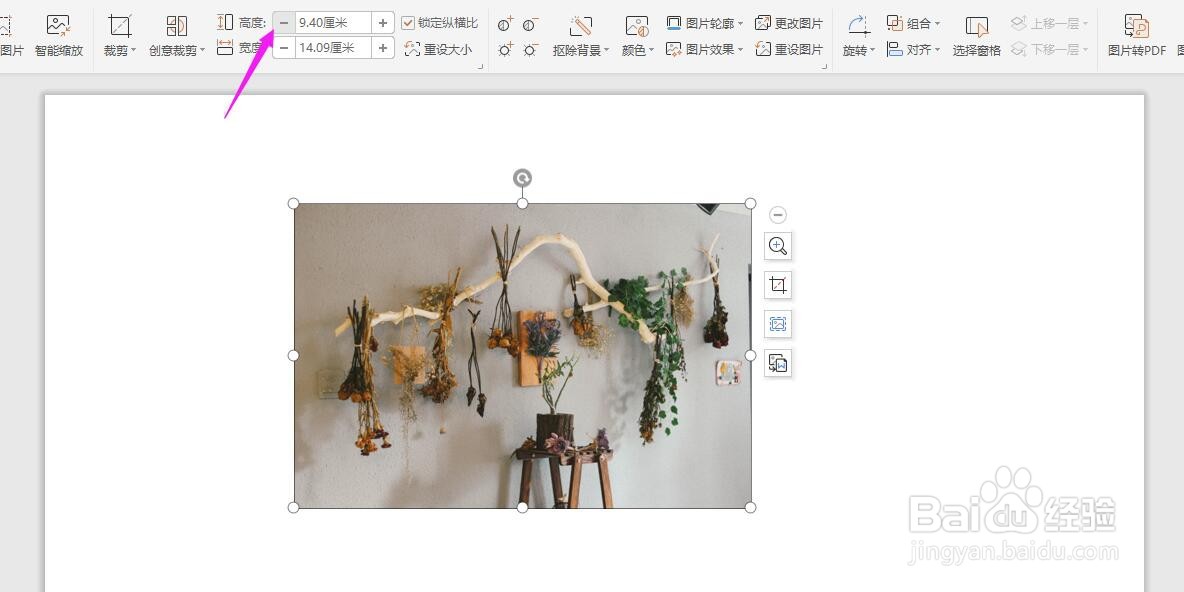Click the floating zoom magnifier icon

(x=778, y=246)
